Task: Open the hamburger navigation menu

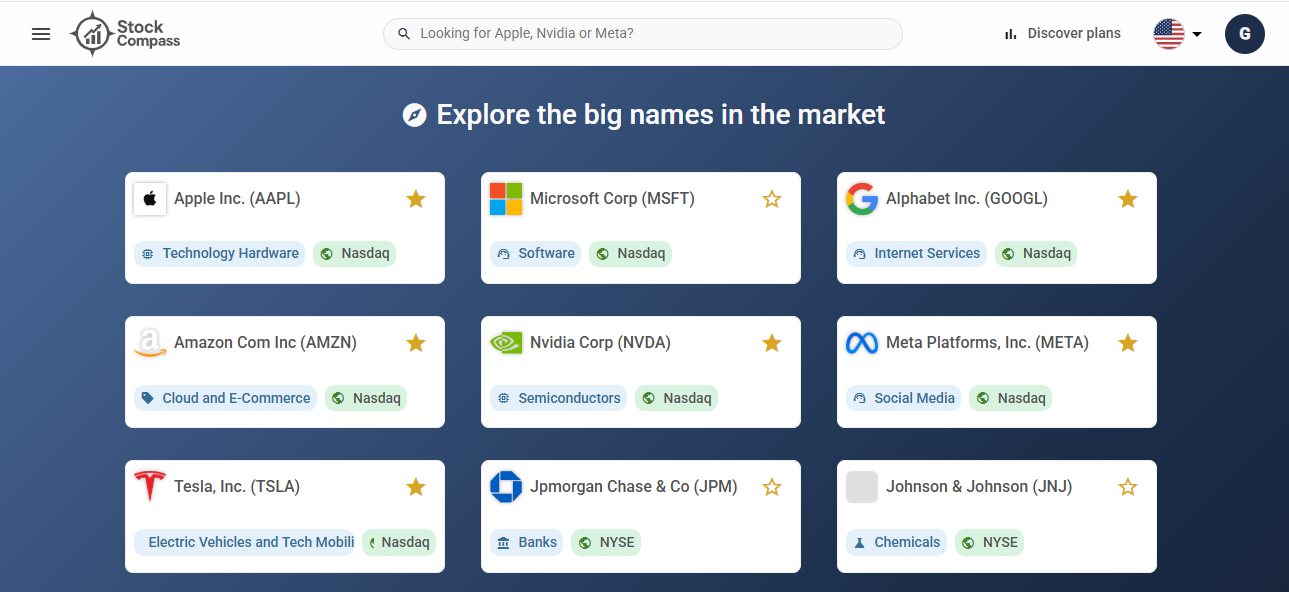Action: click(41, 34)
